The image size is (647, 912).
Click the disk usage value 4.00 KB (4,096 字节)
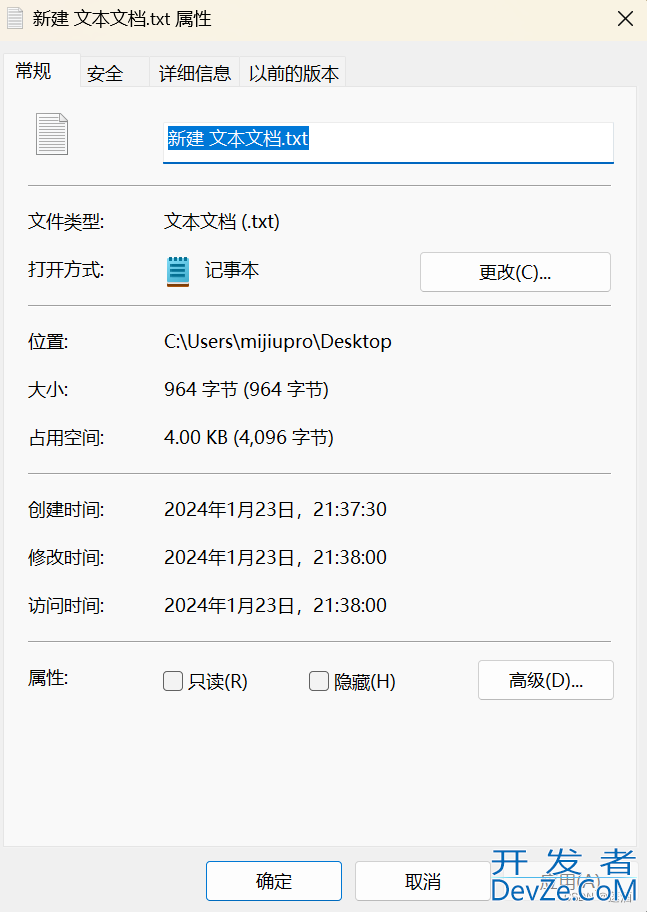248,437
